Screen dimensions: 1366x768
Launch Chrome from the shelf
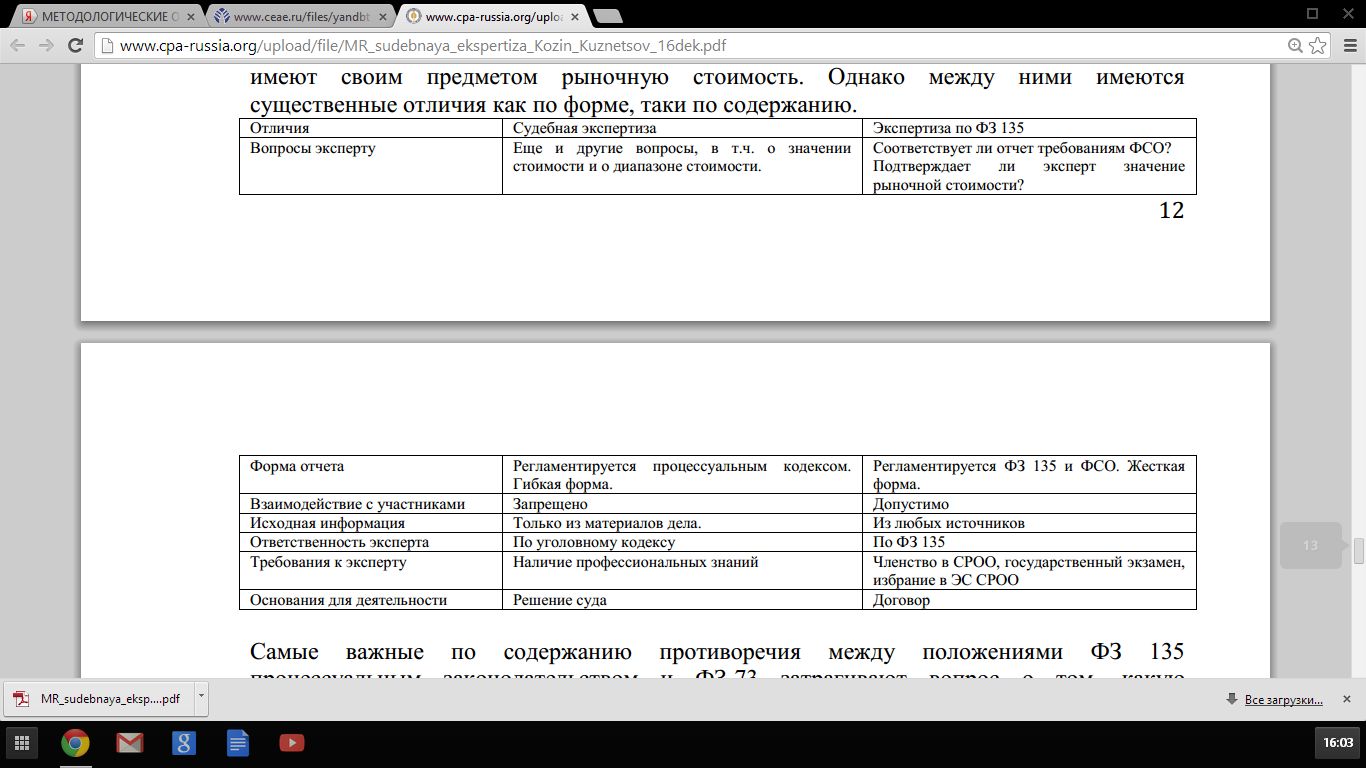[x=75, y=743]
